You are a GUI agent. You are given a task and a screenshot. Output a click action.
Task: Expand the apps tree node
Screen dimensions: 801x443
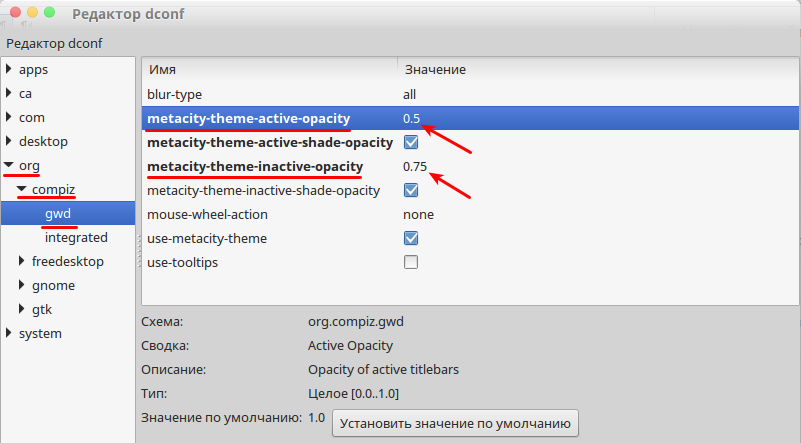(x=9, y=68)
